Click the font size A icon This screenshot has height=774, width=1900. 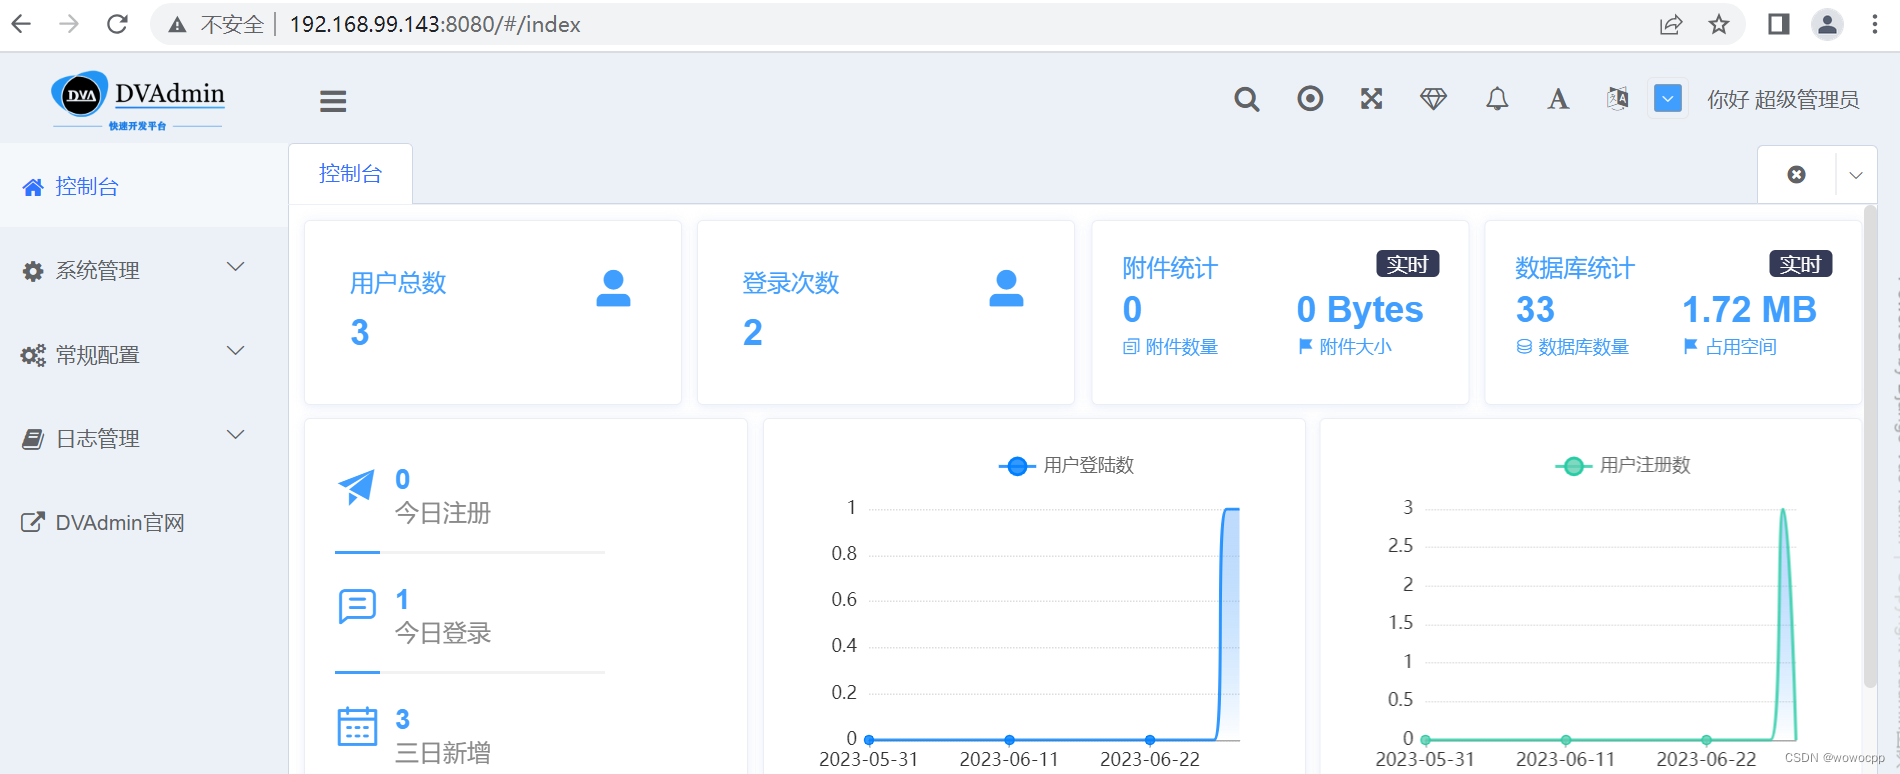(1558, 99)
